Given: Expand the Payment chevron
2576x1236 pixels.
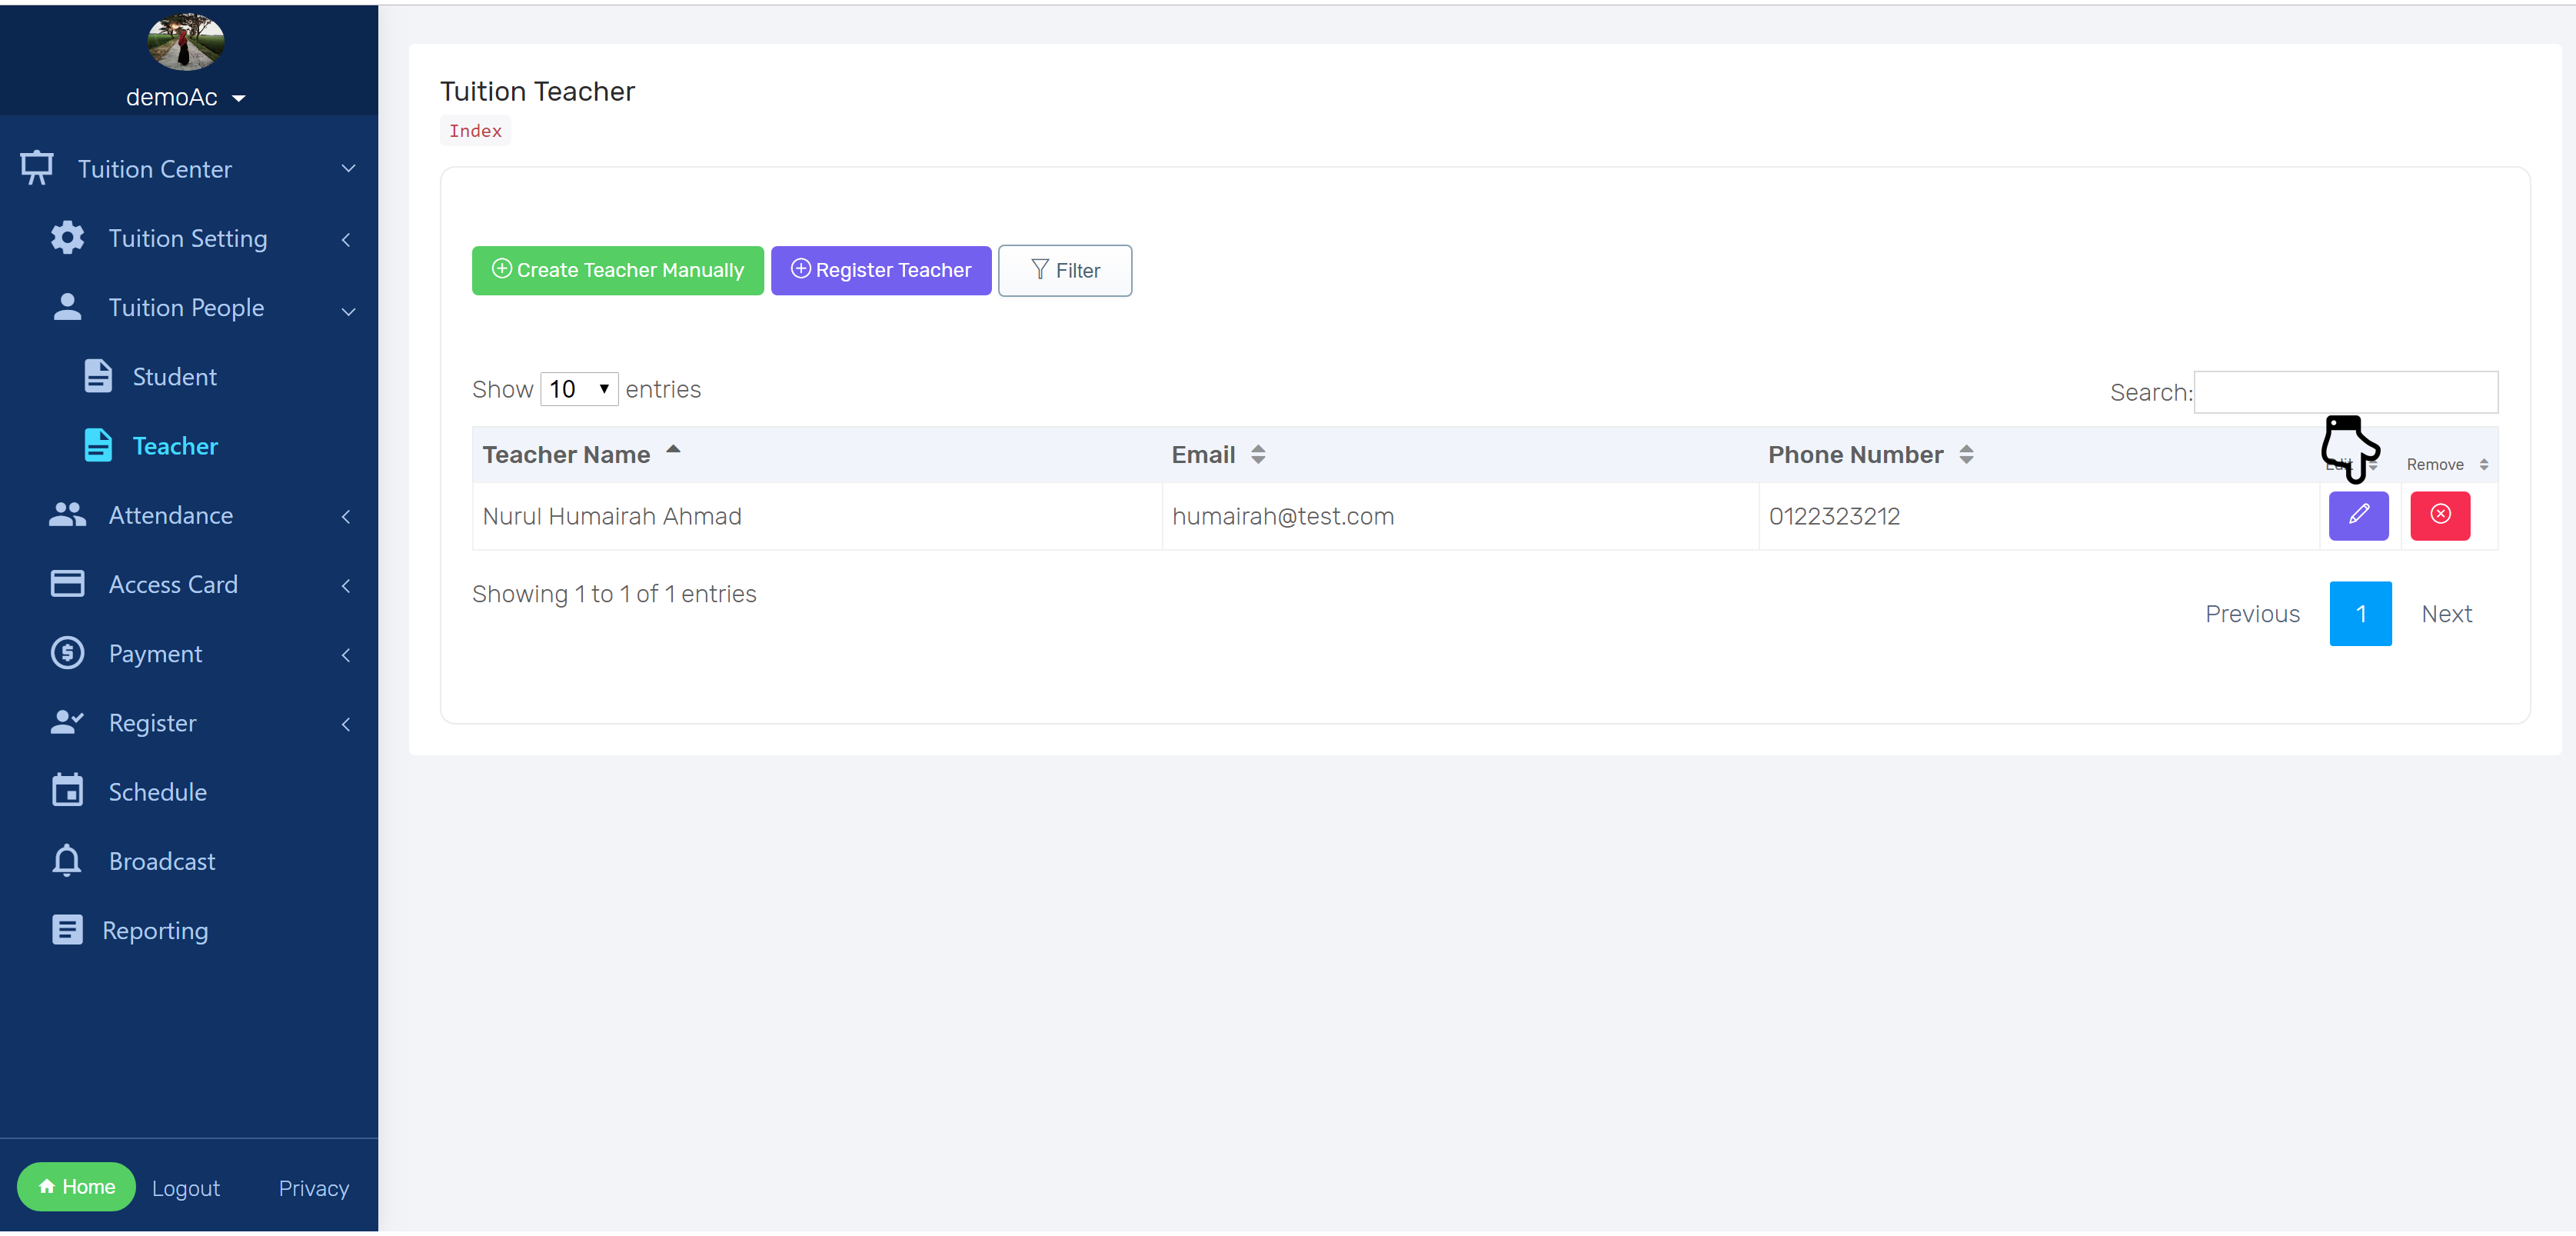Looking at the screenshot, I should pos(346,655).
